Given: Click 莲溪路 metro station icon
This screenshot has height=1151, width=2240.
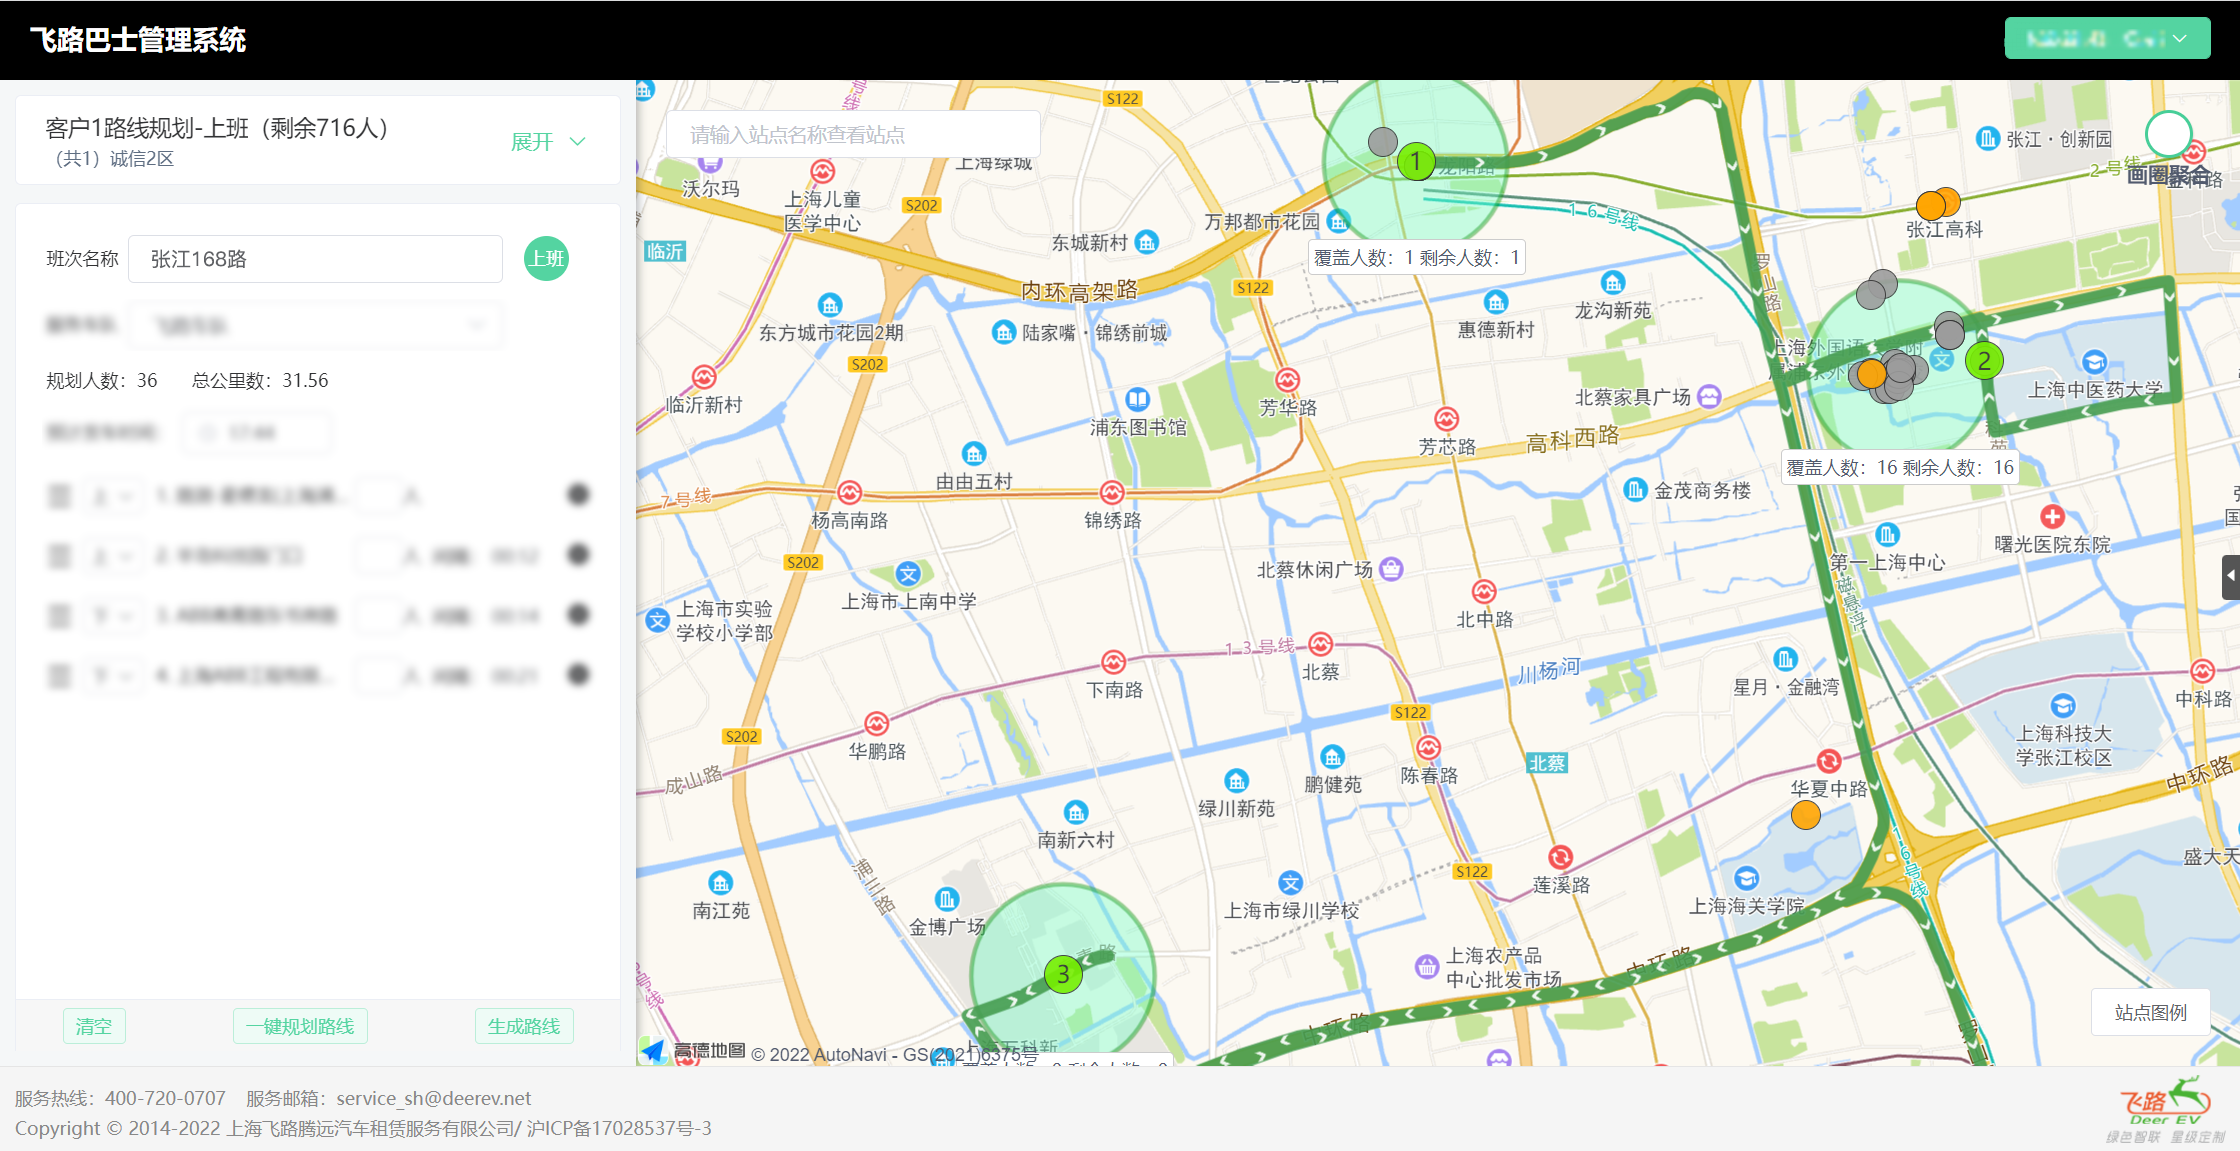Looking at the screenshot, I should (1561, 857).
